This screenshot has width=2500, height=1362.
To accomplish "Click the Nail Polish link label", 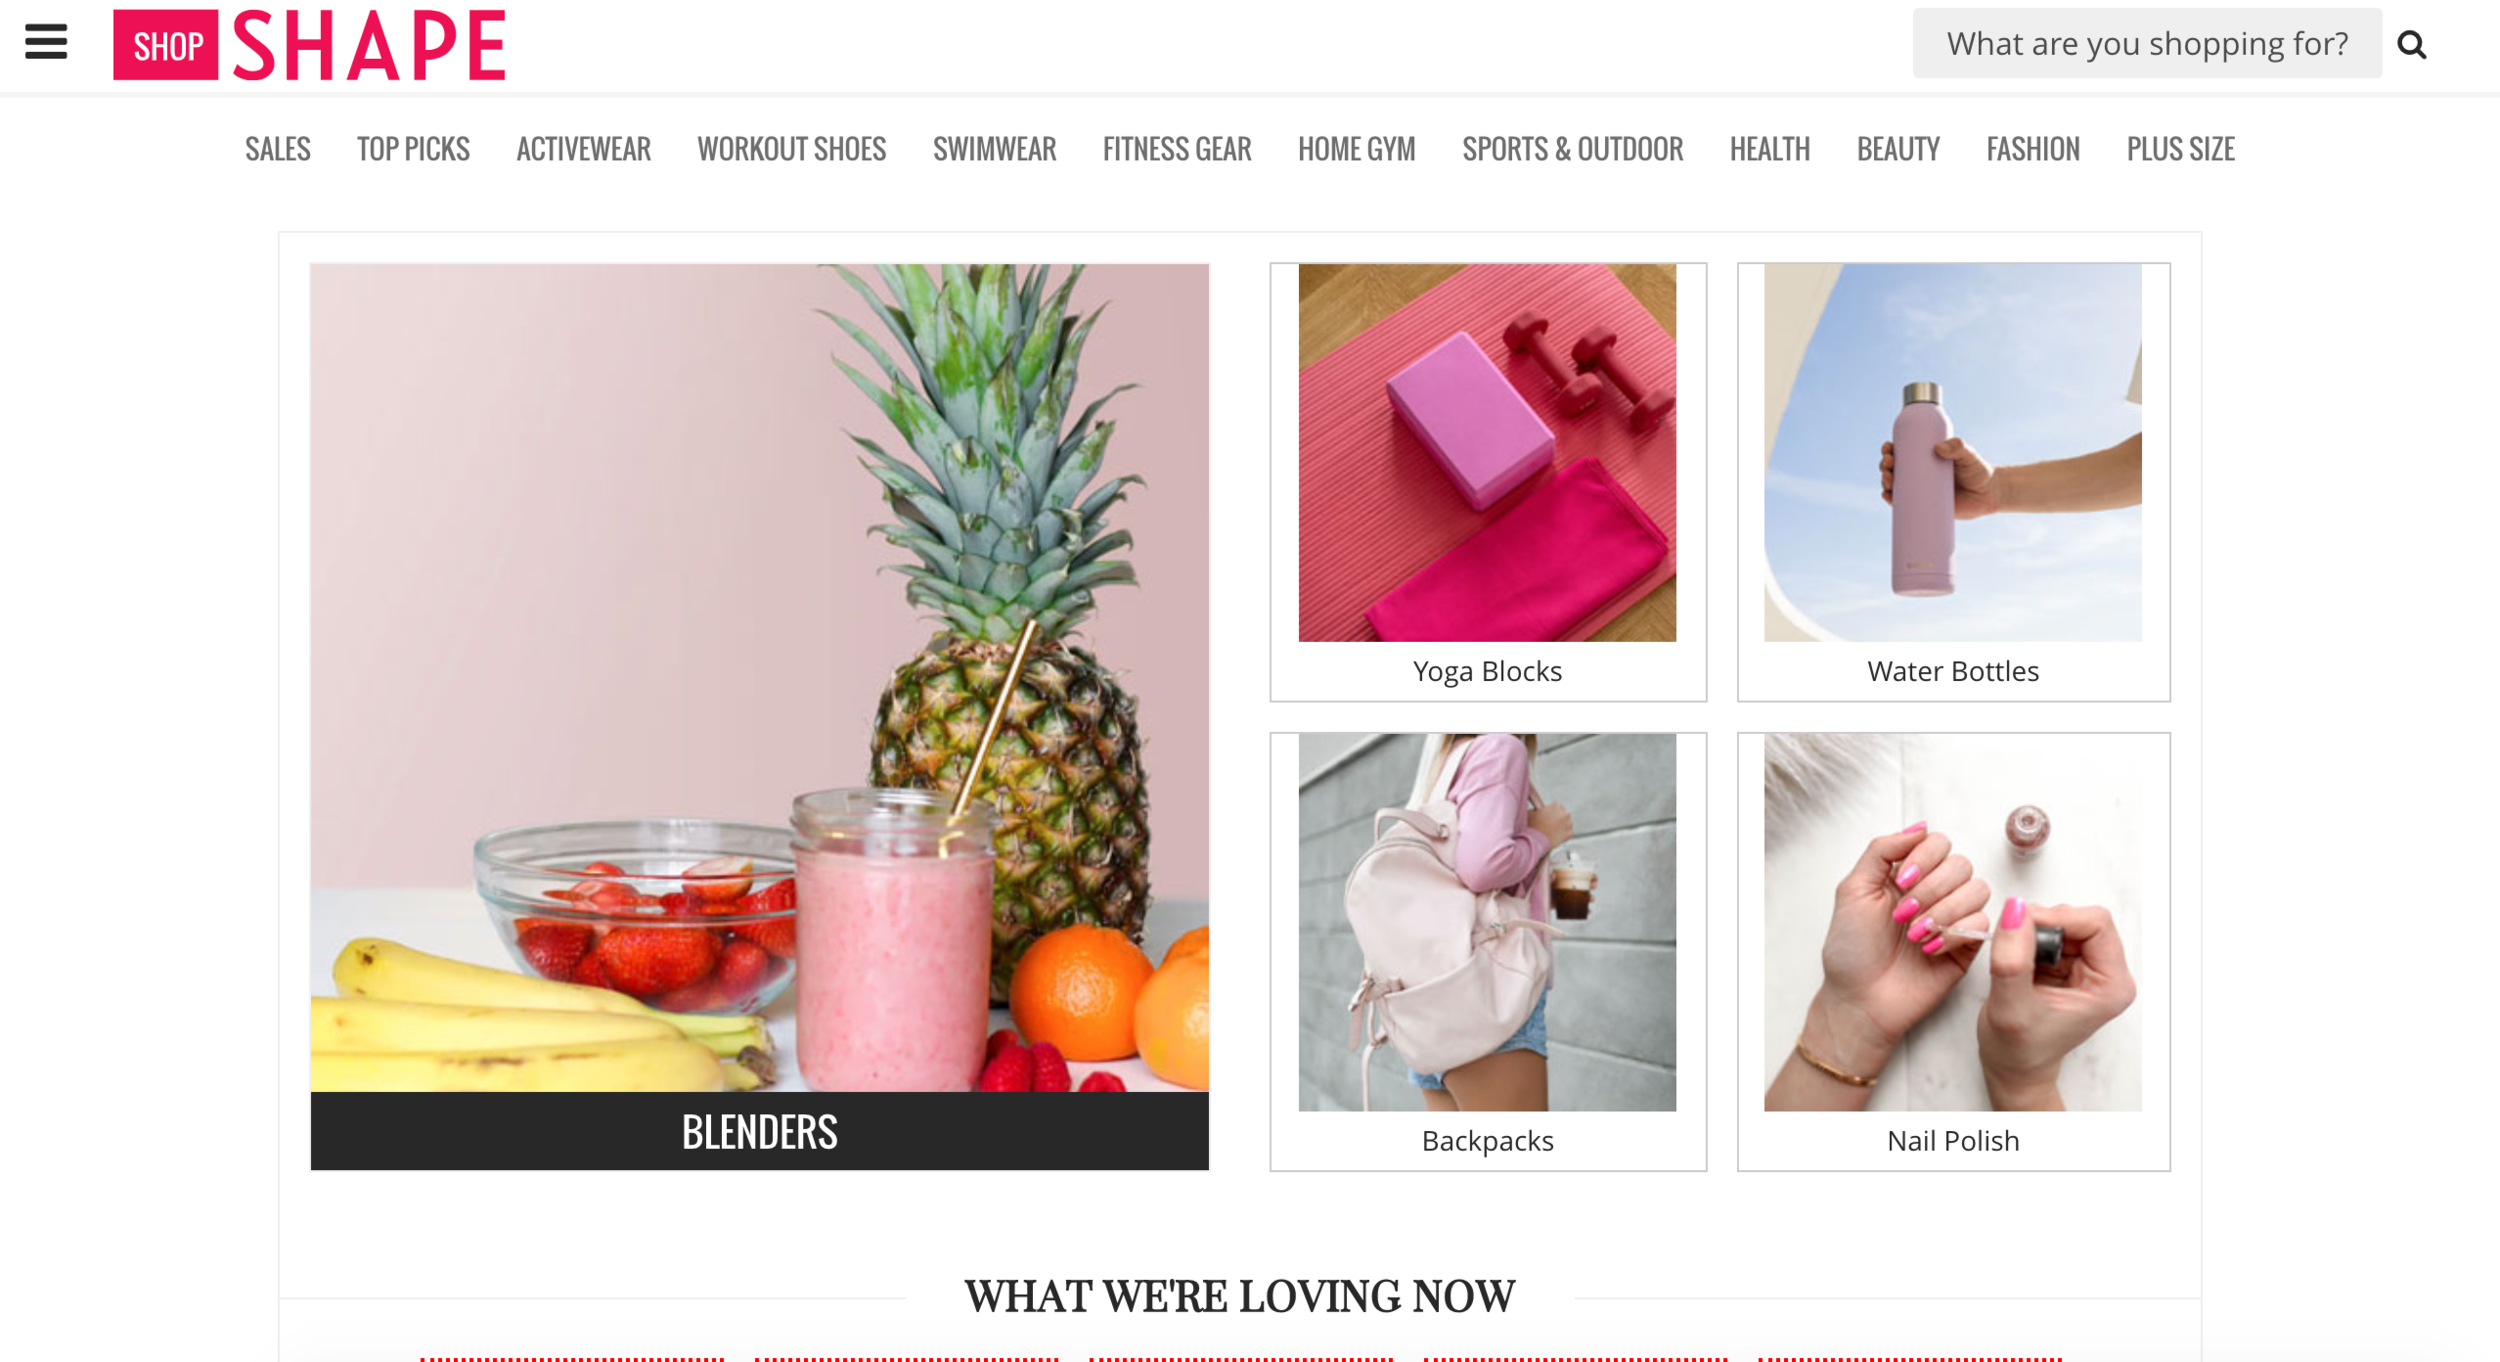I will tap(1952, 1140).
